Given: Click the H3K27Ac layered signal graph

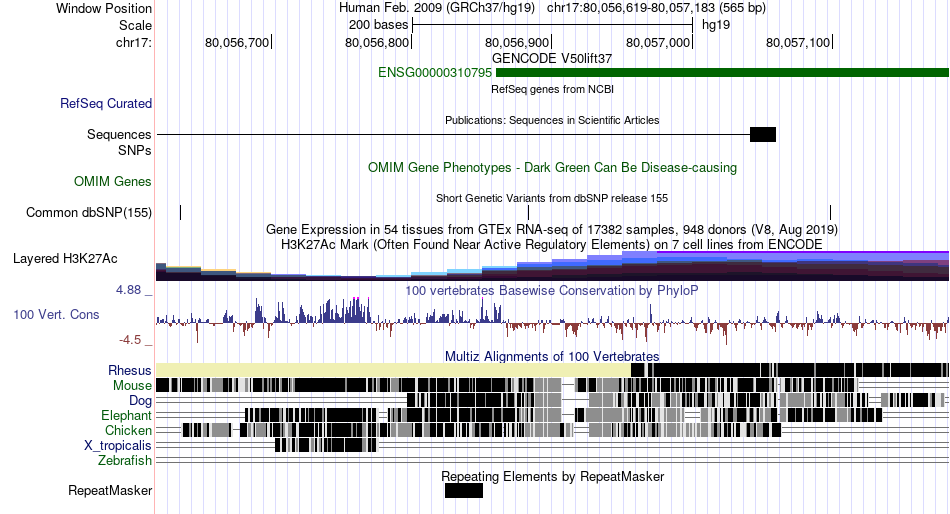Looking at the screenshot, I should pos(552,266).
